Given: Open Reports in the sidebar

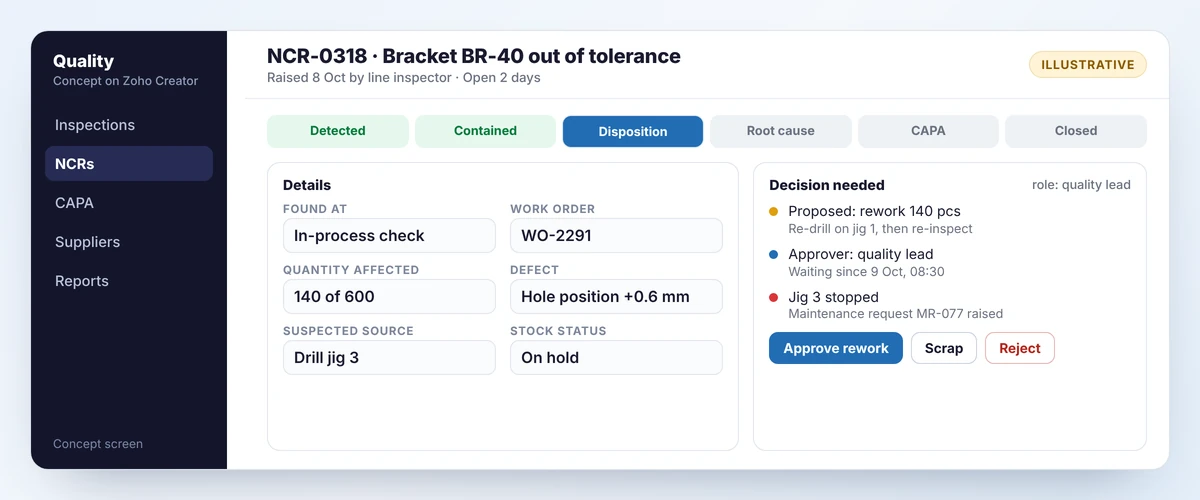Looking at the screenshot, I should click(x=129, y=281).
